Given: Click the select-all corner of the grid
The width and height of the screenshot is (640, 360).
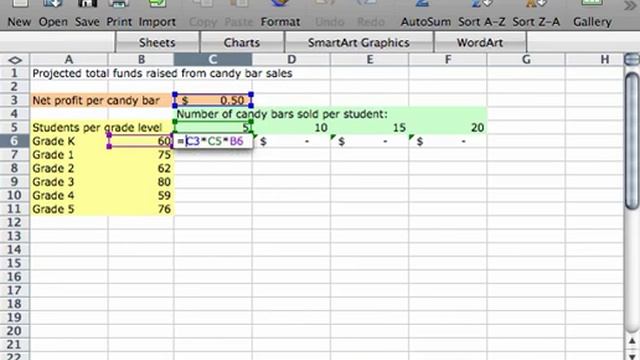Looking at the screenshot, I should tap(15, 60).
